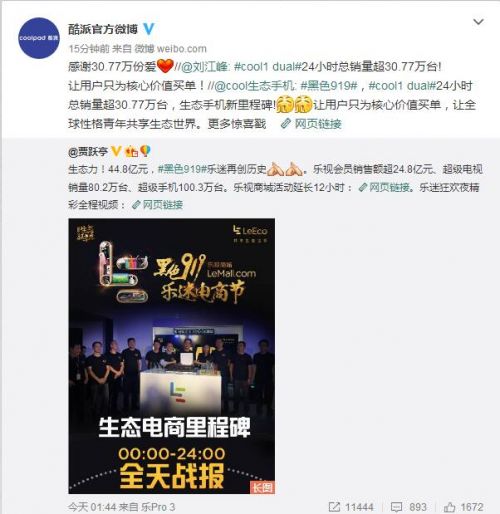
Task: Open the @cool生态手机 mention
Action: (x=253, y=86)
